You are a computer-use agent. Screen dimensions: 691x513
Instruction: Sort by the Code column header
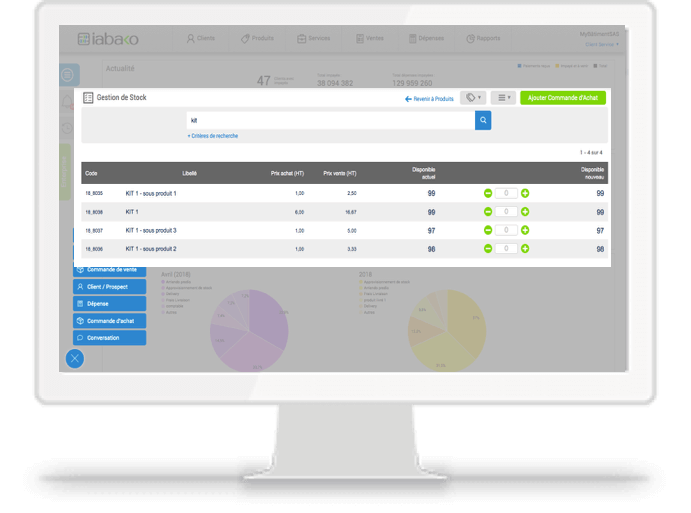91,173
